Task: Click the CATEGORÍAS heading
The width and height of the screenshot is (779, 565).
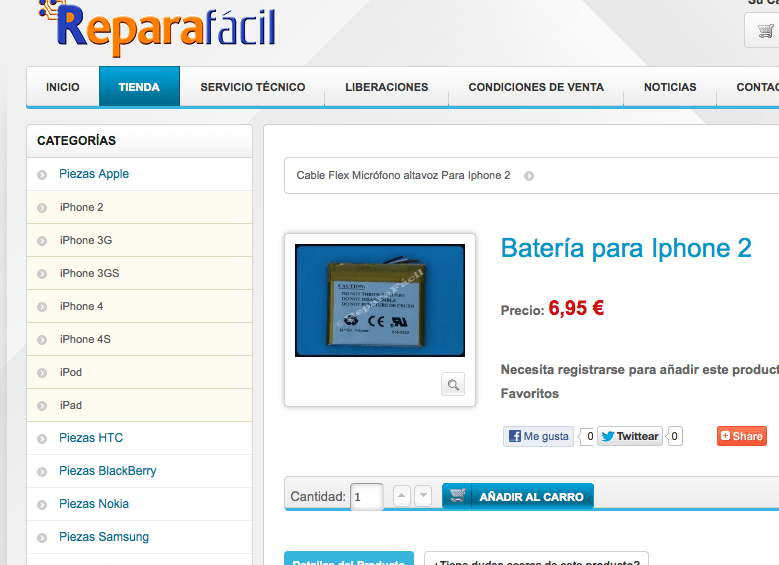Action: pos(77,141)
